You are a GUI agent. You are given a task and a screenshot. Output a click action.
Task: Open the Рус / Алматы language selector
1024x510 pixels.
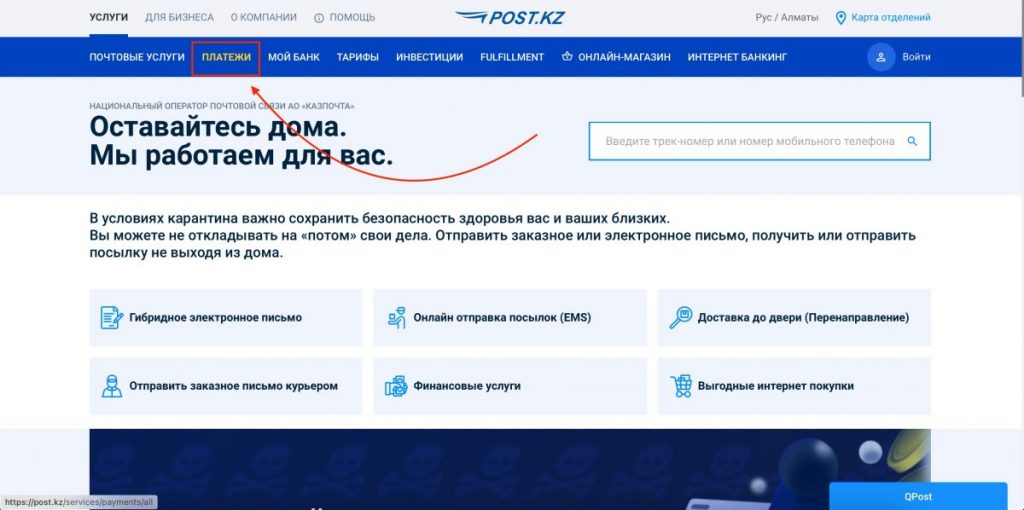(x=787, y=18)
